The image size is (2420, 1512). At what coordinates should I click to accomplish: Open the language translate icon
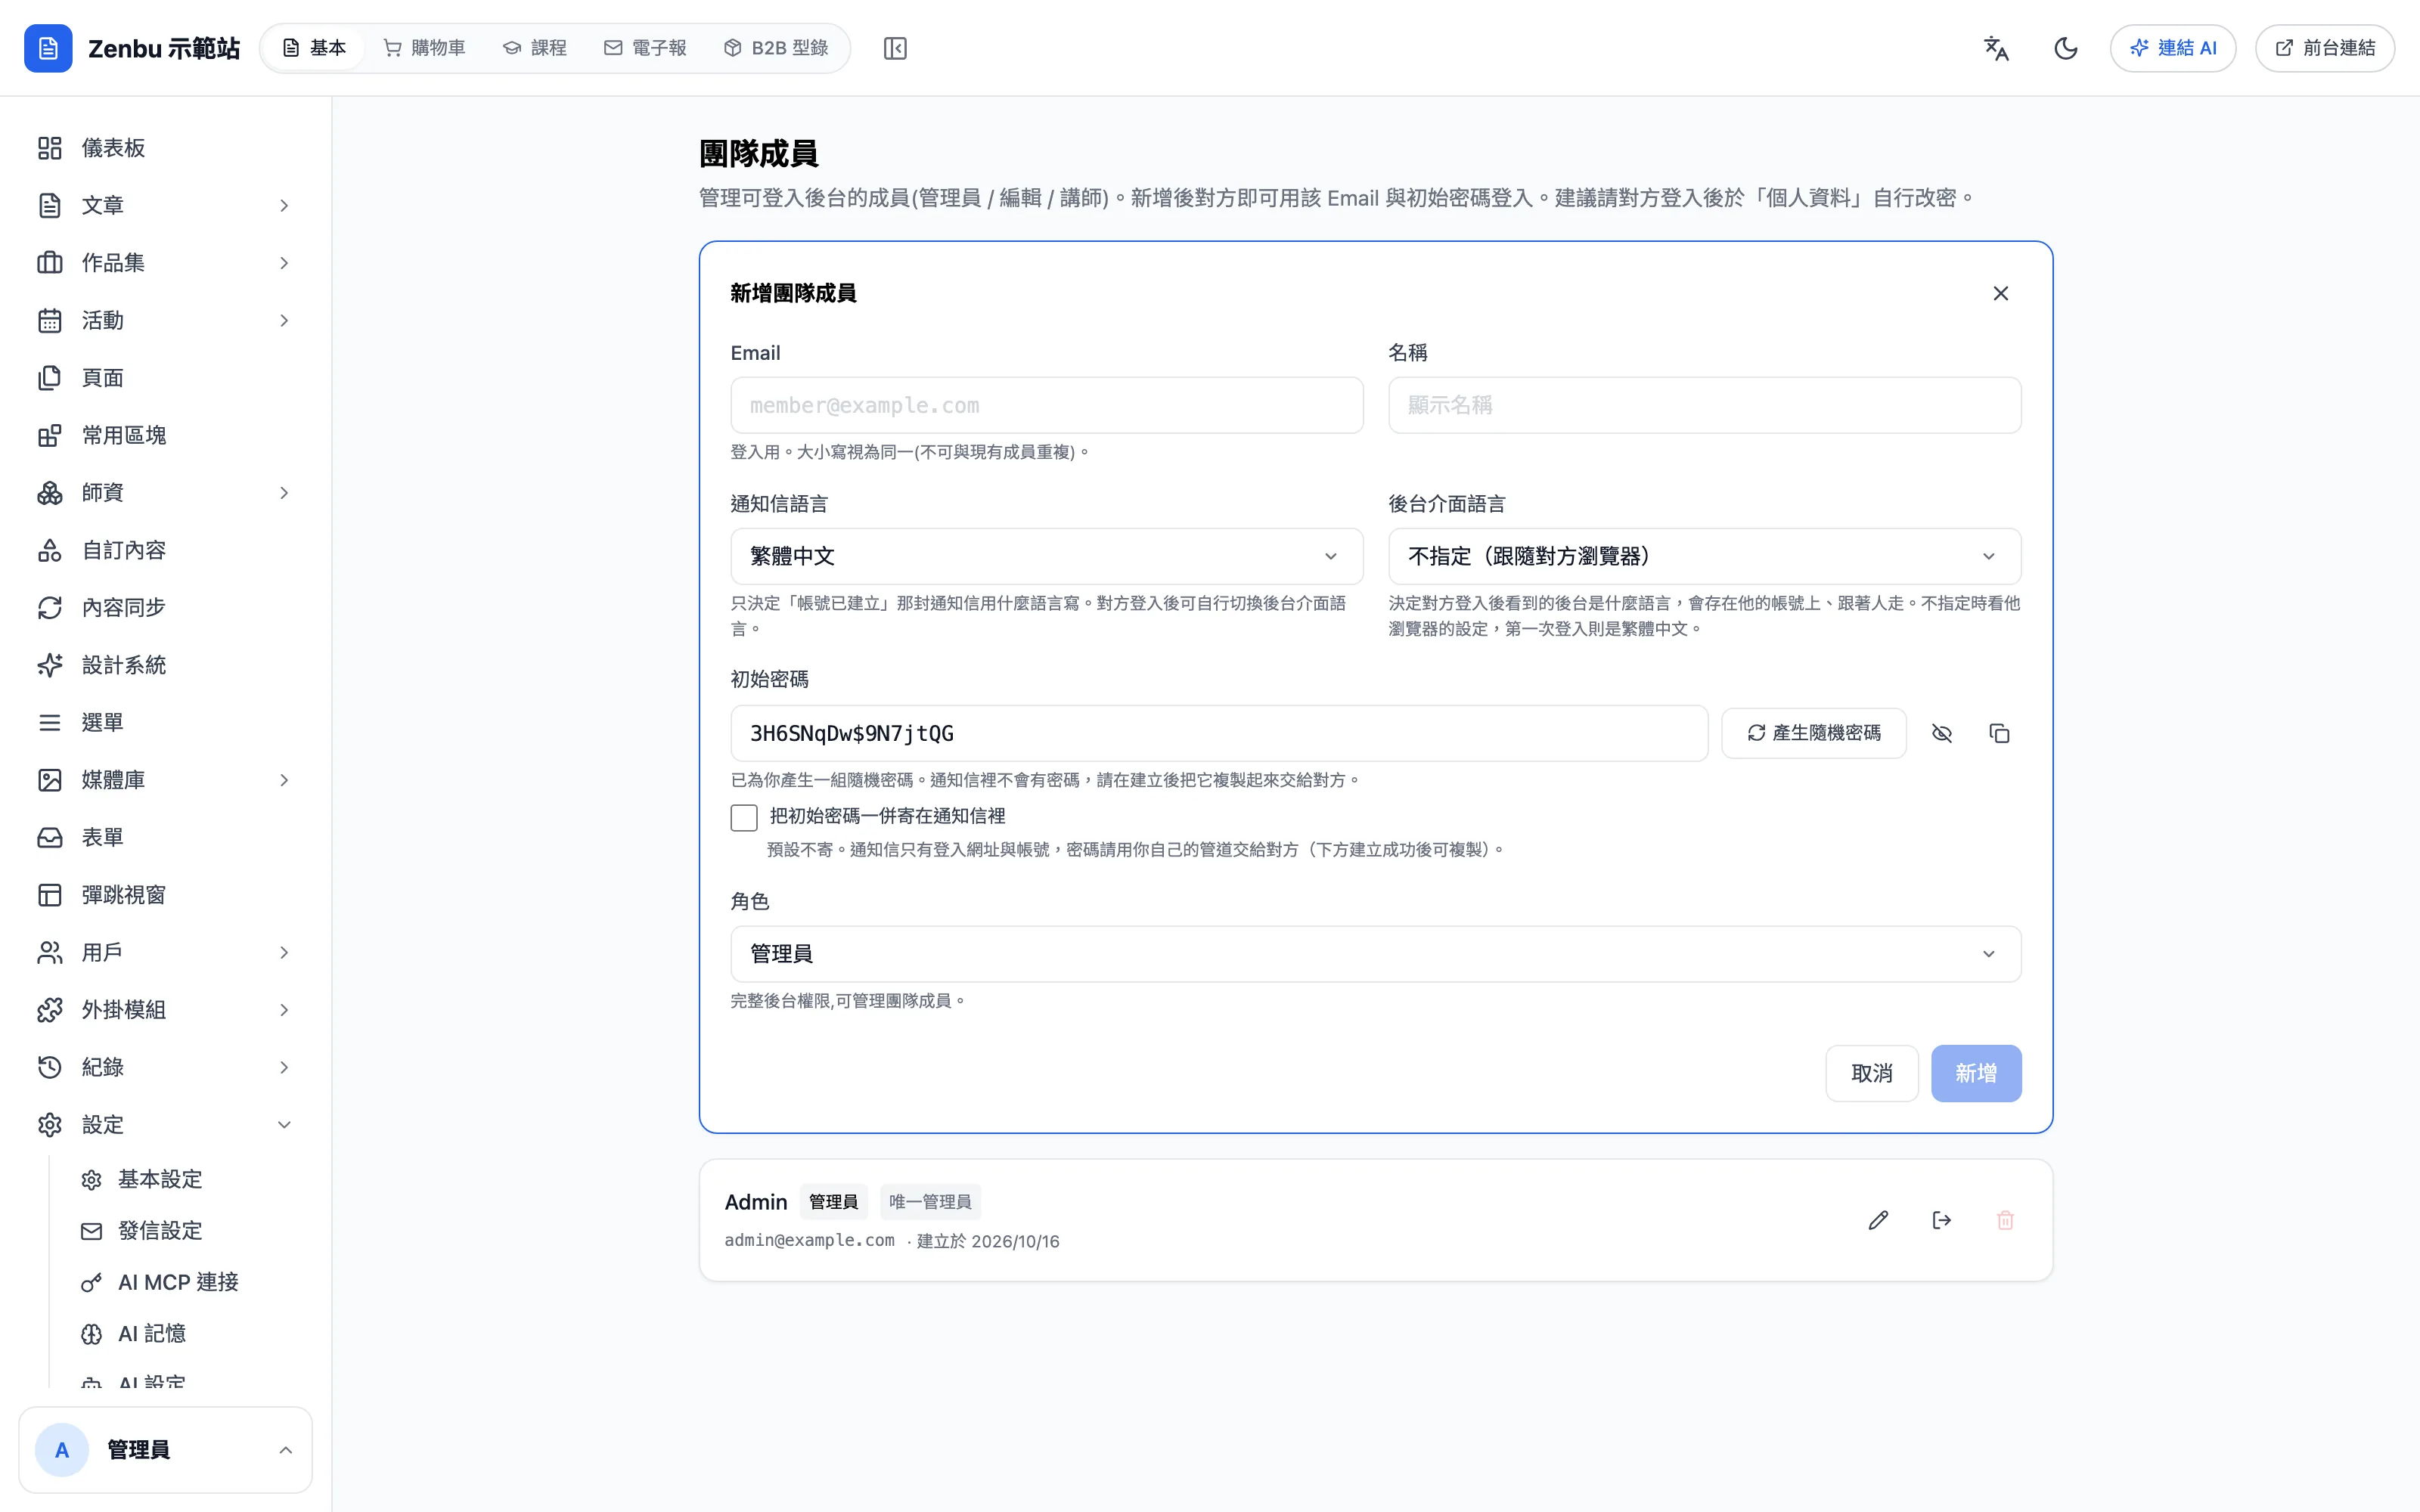click(1996, 48)
